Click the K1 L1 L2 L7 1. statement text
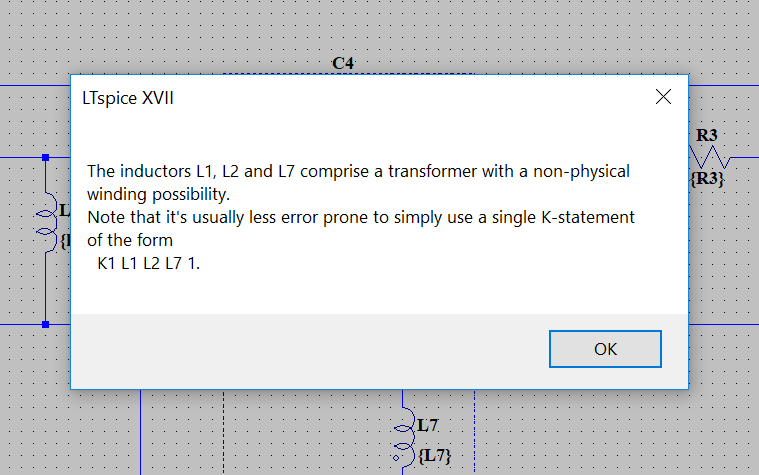The width and height of the screenshot is (759, 475). click(149, 263)
